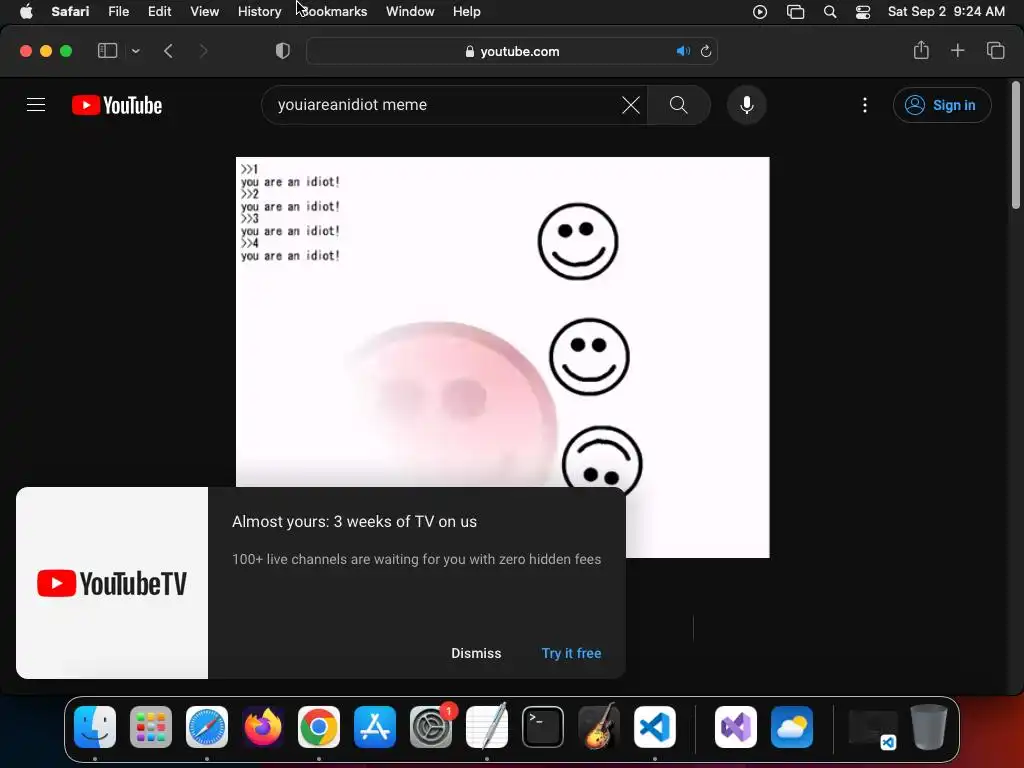Open Now Playing in menu bar
Image resolution: width=1024 pixels, height=768 pixels.
(760, 12)
